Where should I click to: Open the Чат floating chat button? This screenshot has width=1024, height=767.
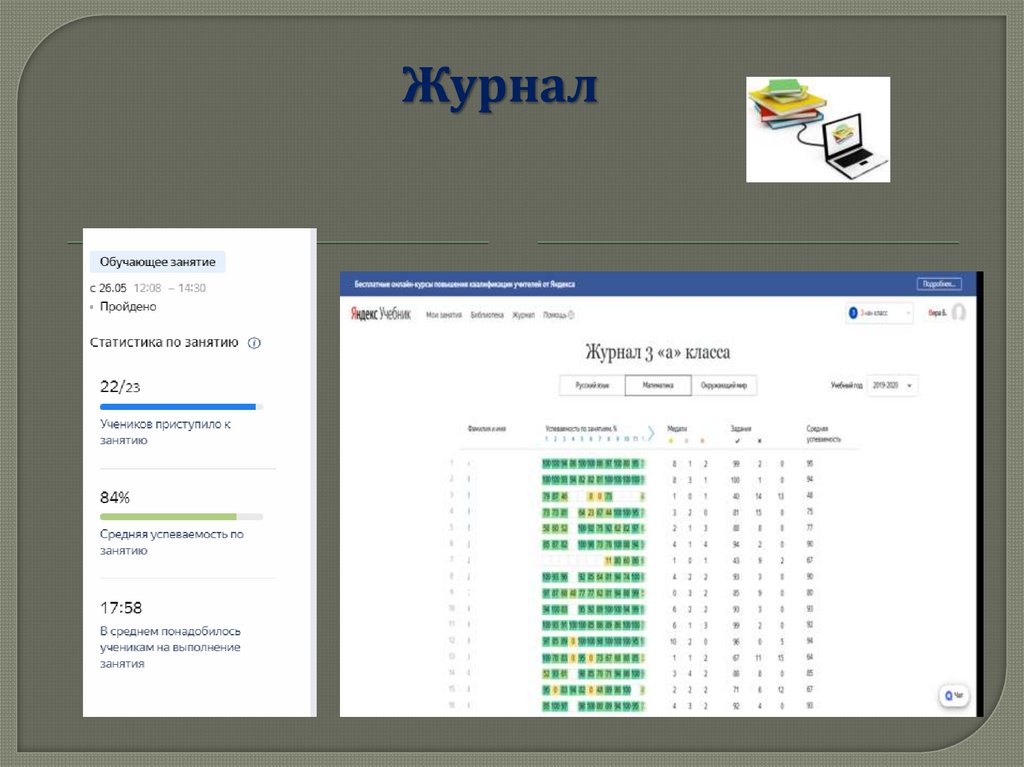tap(953, 696)
